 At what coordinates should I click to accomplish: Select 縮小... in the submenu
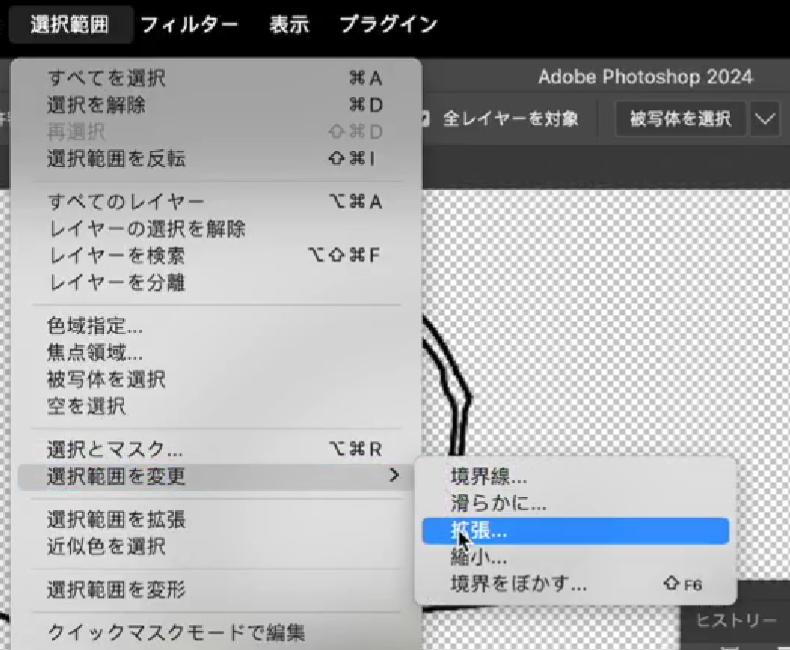[x=575, y=557]
